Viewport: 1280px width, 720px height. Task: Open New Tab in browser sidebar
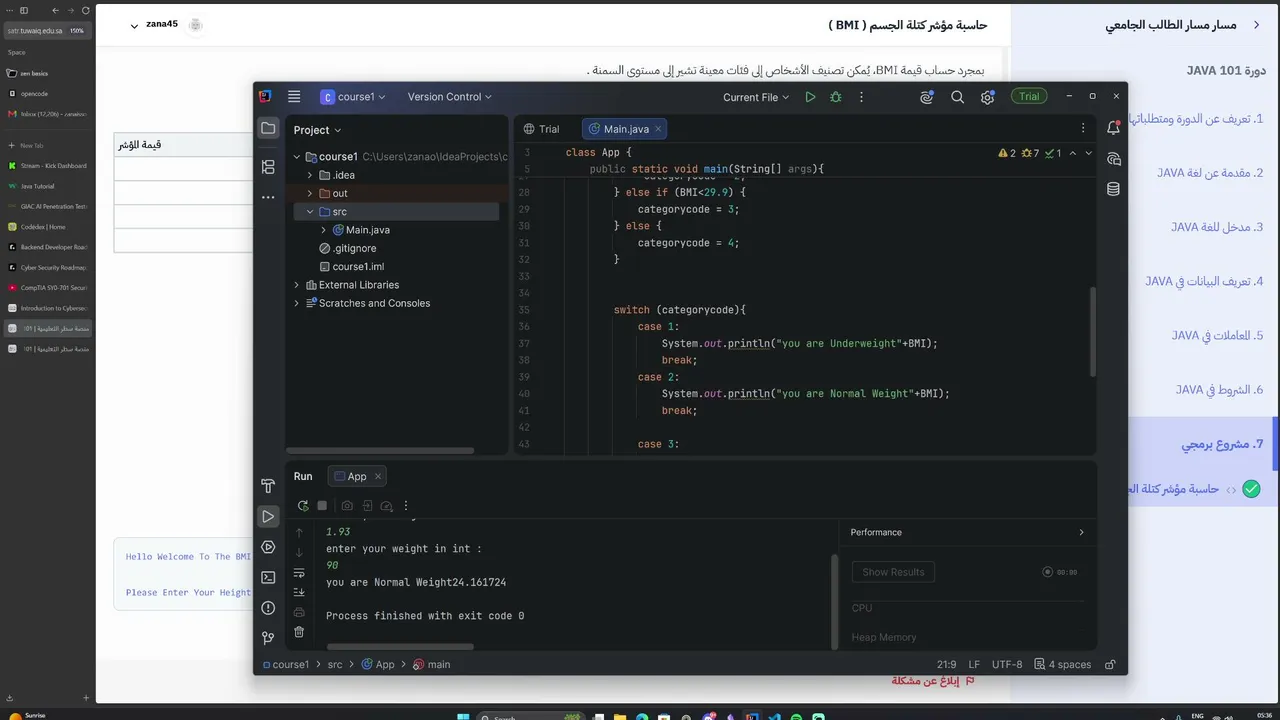48,145
